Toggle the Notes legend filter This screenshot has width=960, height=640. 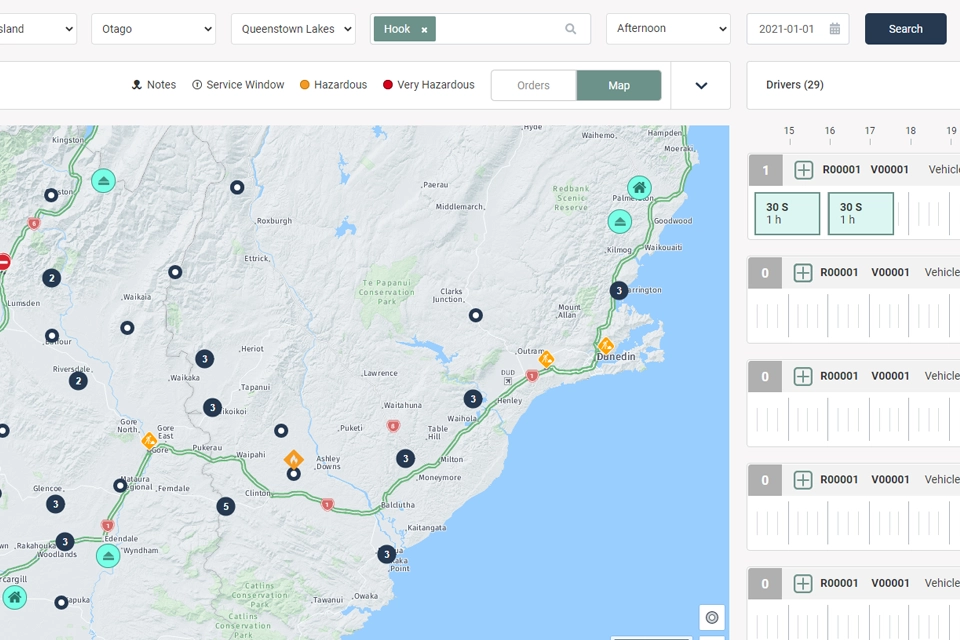click(x=153, y=85)
